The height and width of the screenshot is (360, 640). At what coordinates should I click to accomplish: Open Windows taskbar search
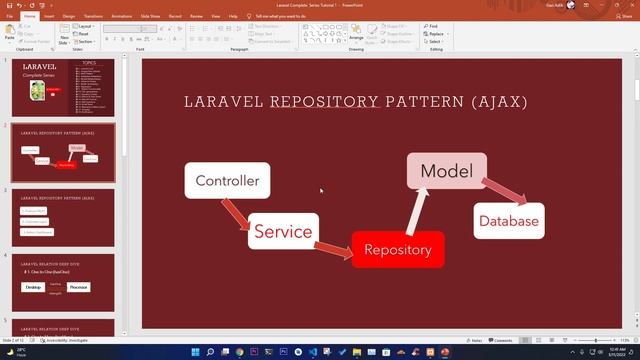[x=210, y=352]
